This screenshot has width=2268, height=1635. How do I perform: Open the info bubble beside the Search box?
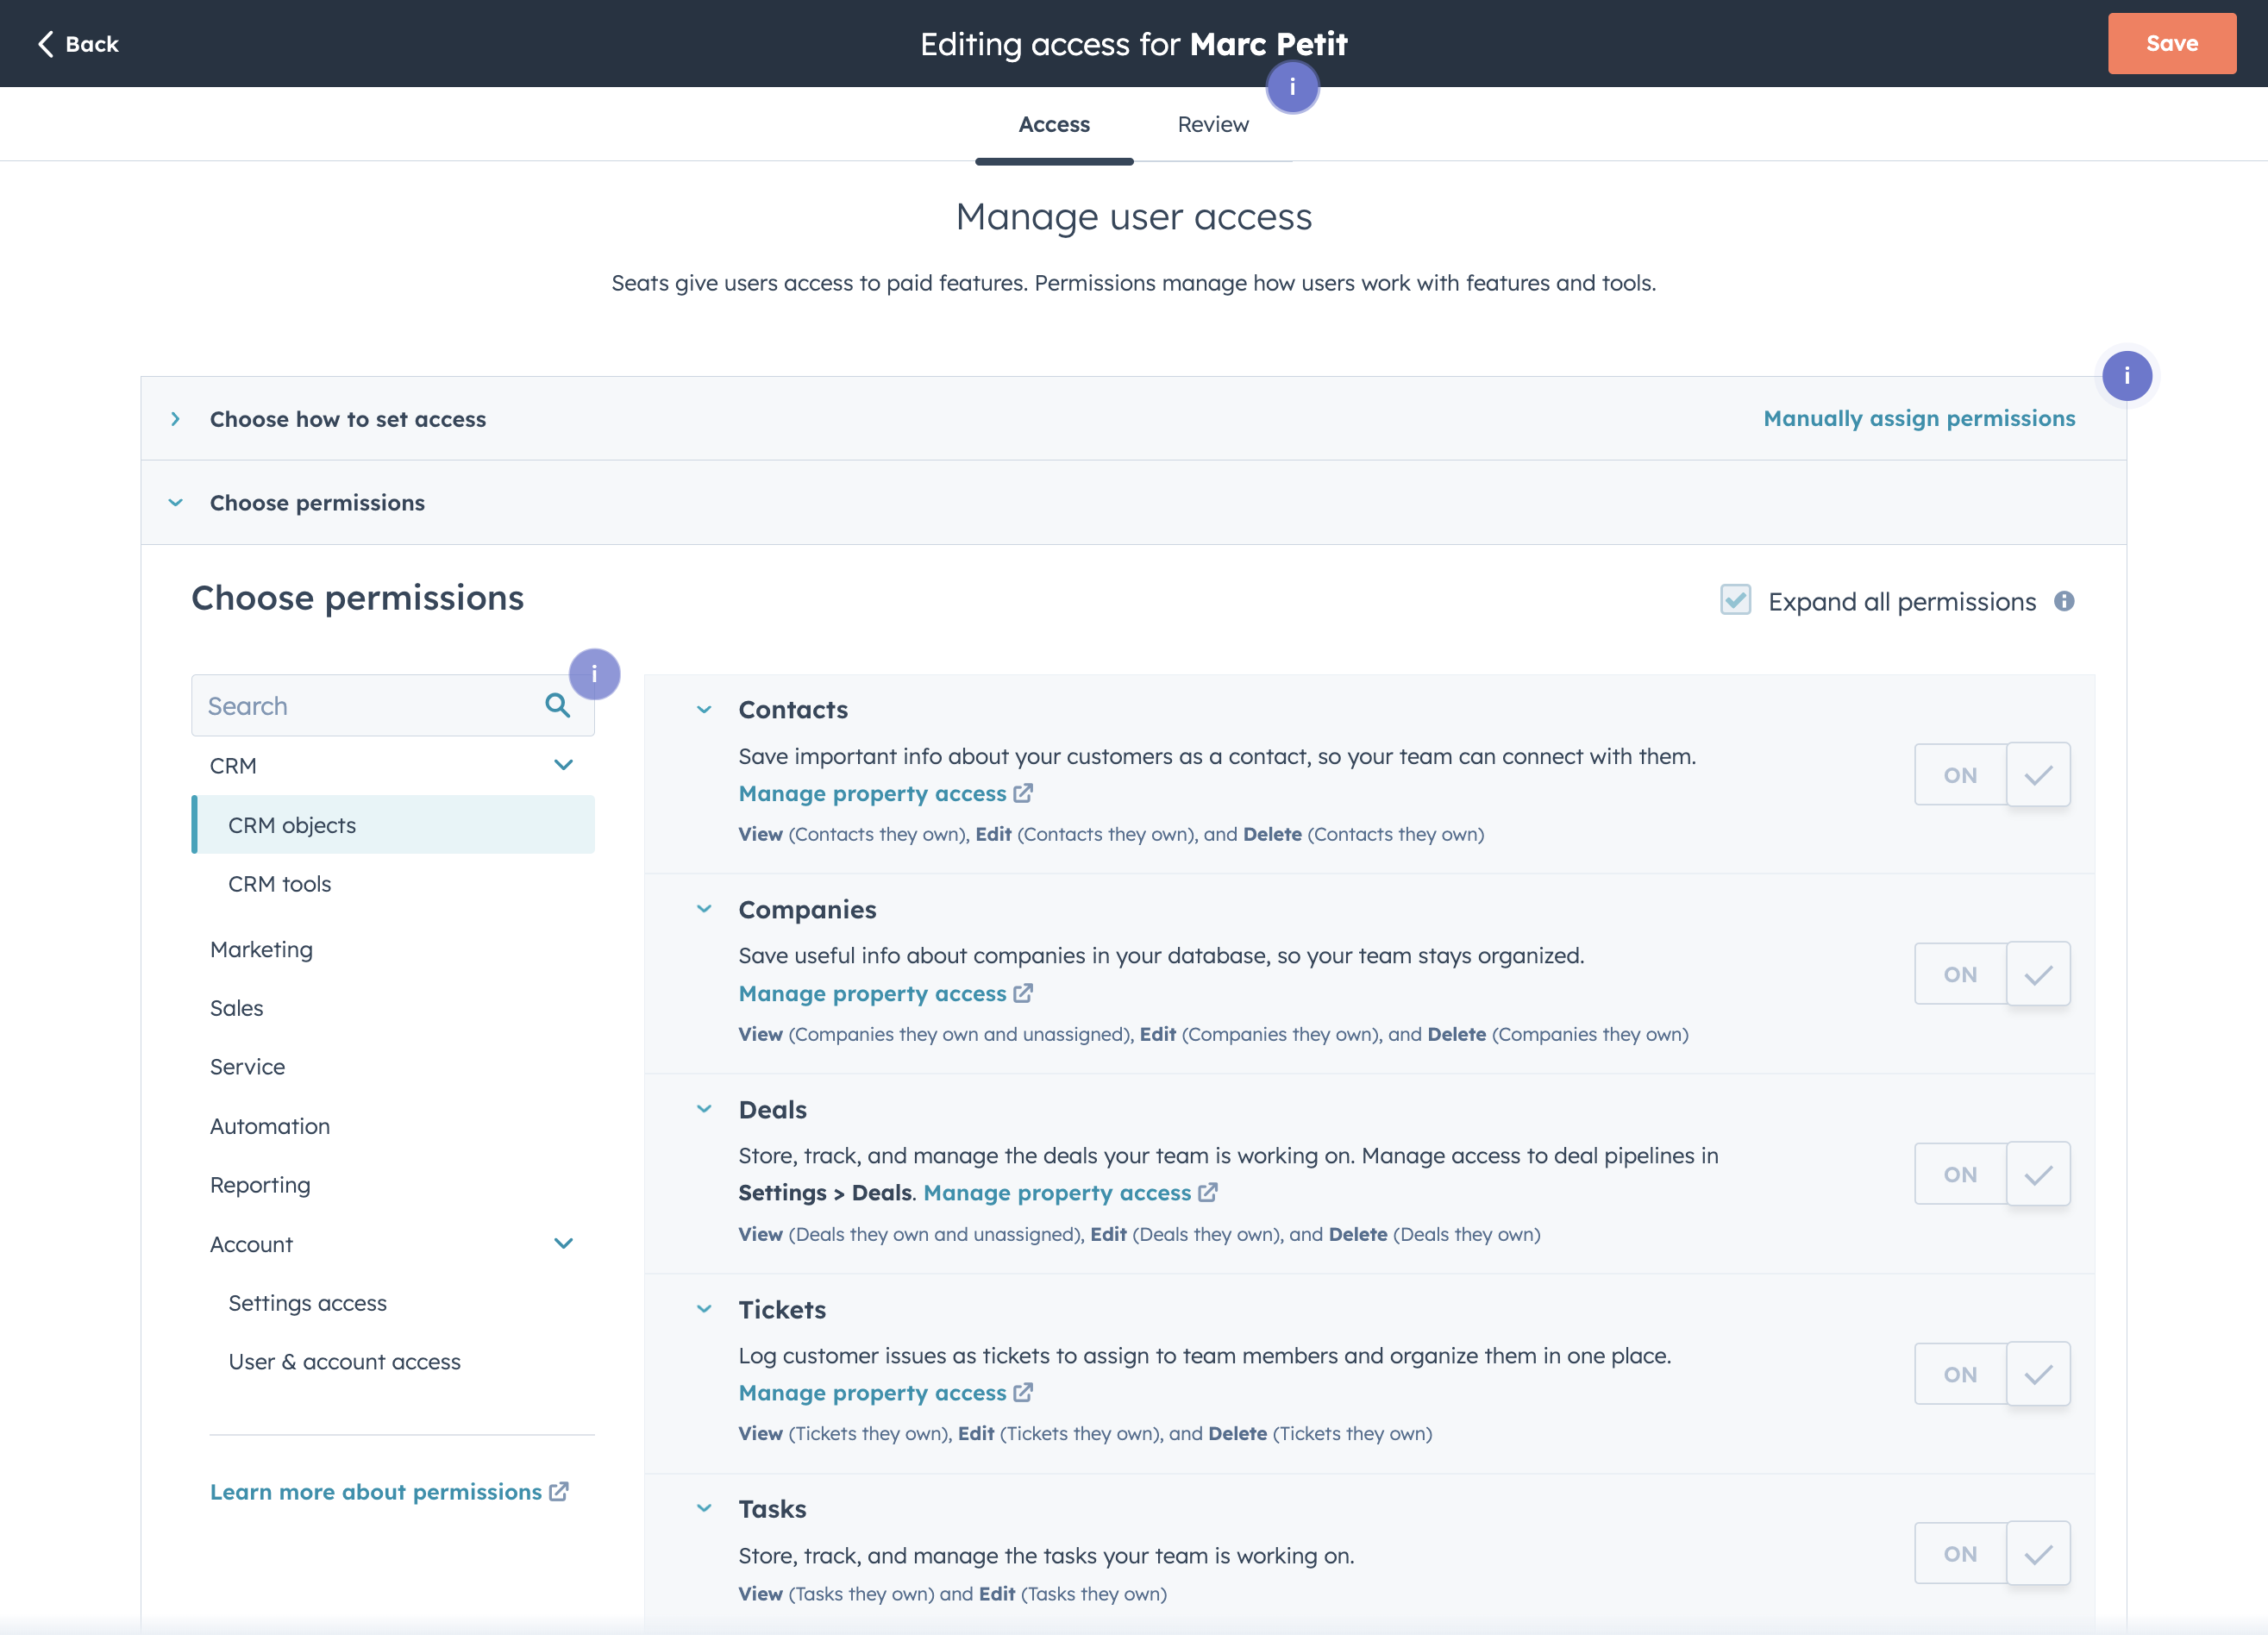pos(594,674)
